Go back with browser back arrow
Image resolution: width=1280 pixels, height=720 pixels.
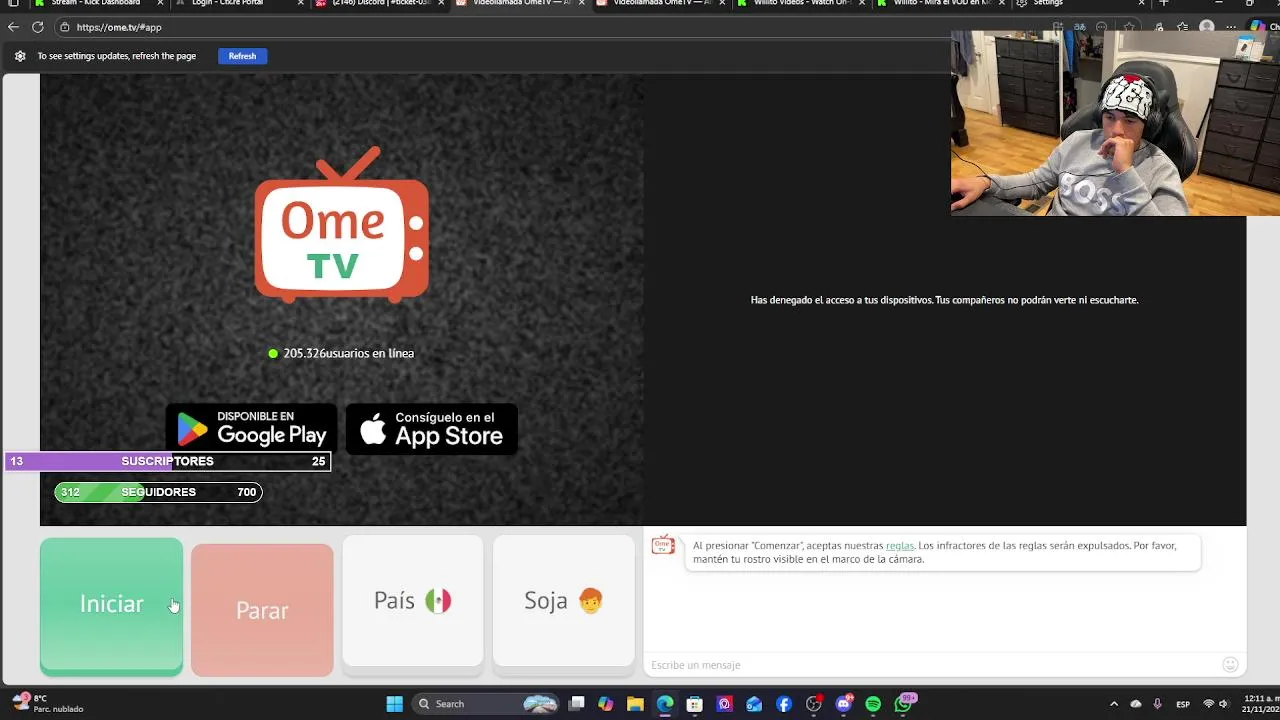pos(13,27)
